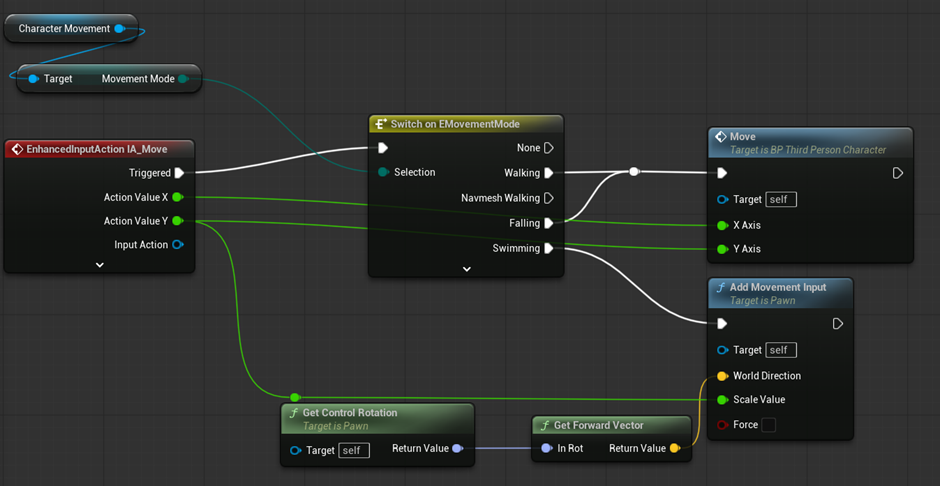
Task: Click the Triggered execution output pin
Action: (179, 173)
